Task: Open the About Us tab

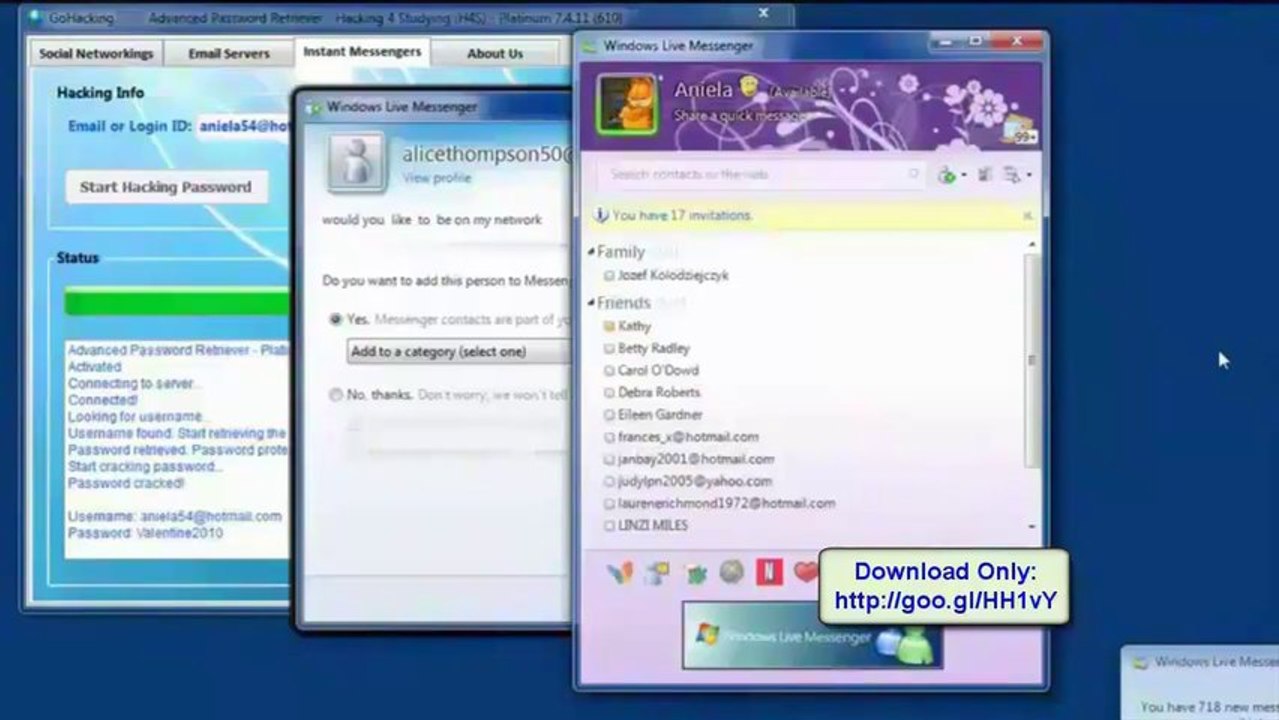Action: 495,54
